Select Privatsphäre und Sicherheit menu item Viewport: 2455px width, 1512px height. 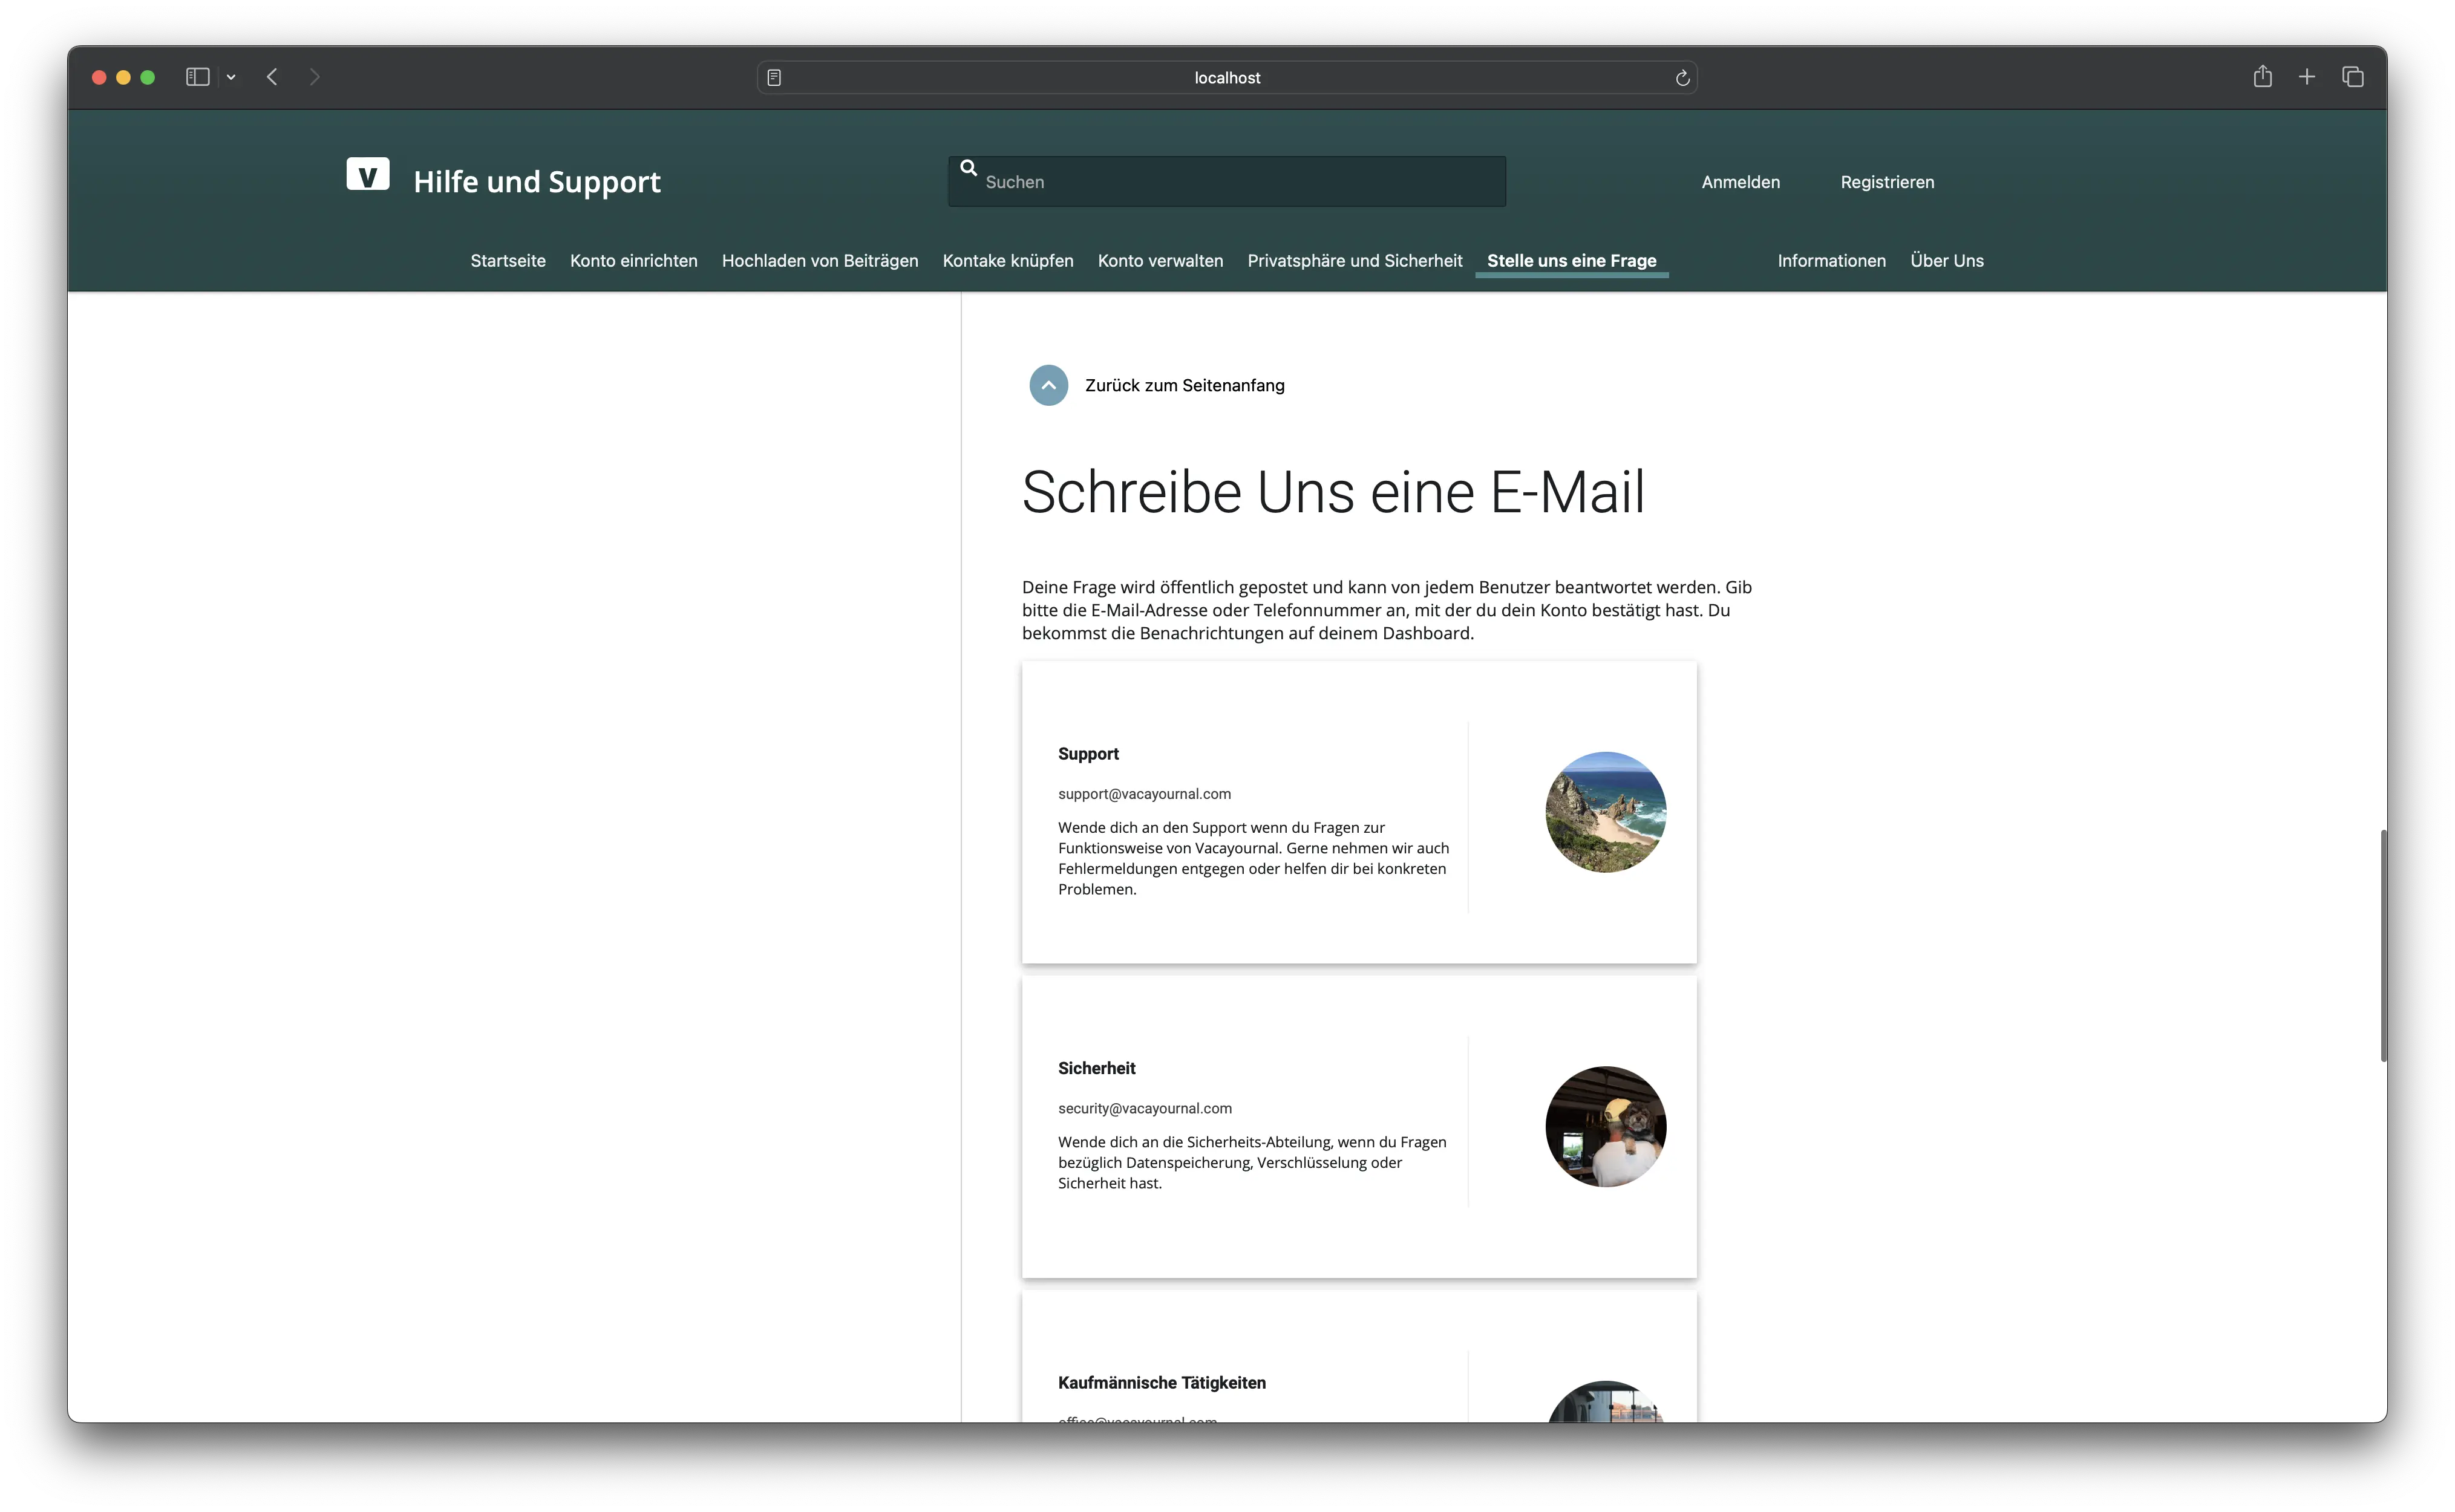[1354, 261]
